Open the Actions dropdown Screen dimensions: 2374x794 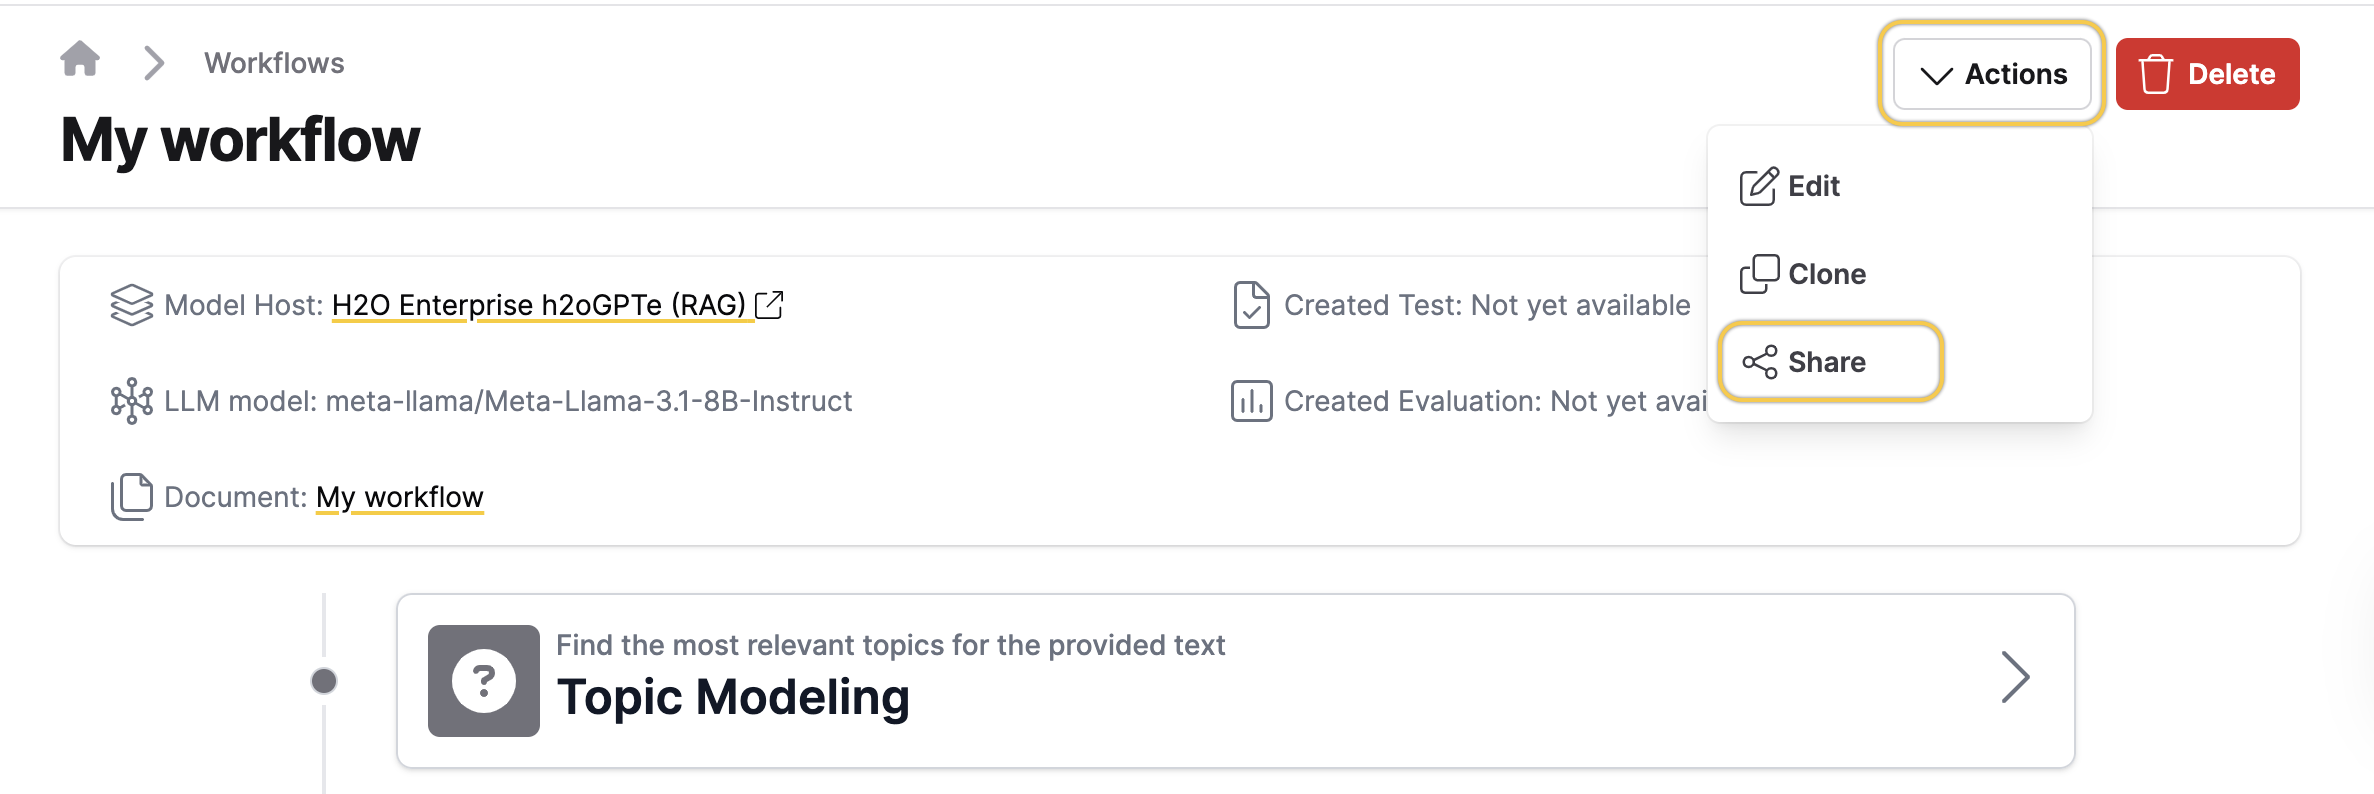pos(1991,74)
